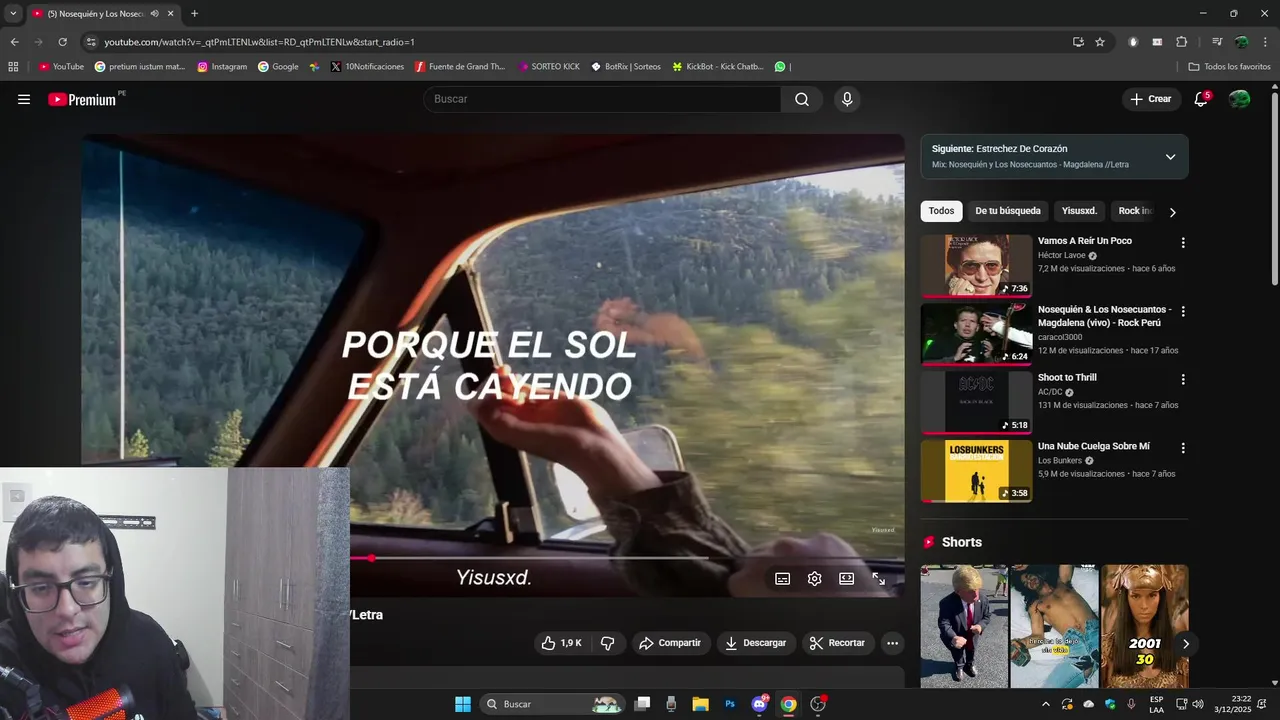Open options for Magdalena (vivo) video
Viewport: 1280px width, 720px height.
click(x=1183, y=311)
